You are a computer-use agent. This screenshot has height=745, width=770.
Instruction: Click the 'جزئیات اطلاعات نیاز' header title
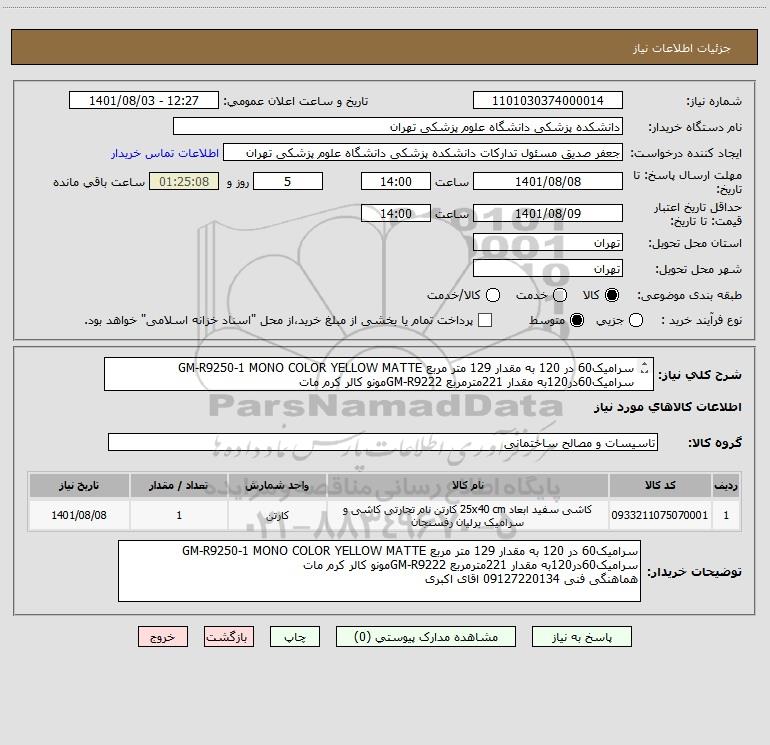682,48
